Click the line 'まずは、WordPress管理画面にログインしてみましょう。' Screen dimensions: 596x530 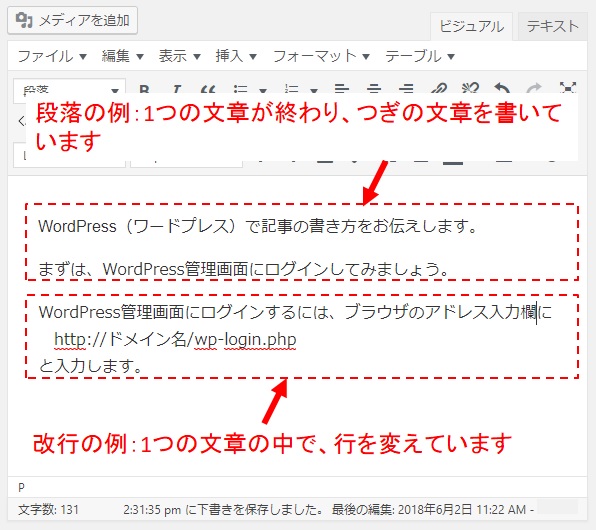tap(244, 269)
